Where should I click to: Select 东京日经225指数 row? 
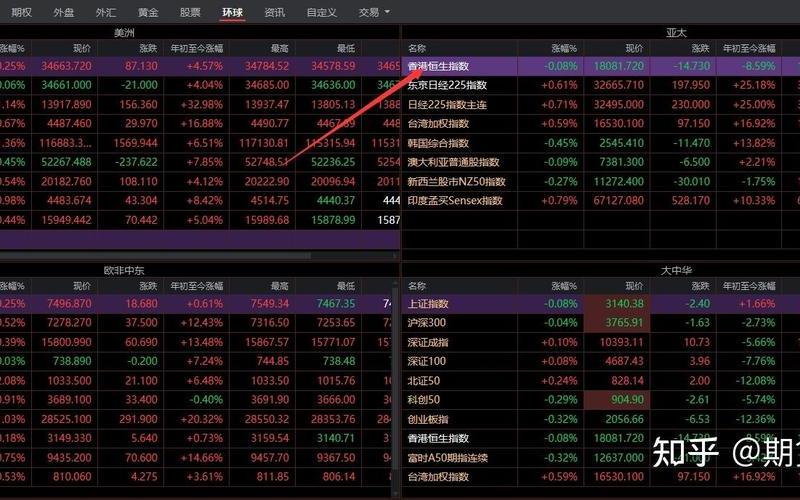601,85
